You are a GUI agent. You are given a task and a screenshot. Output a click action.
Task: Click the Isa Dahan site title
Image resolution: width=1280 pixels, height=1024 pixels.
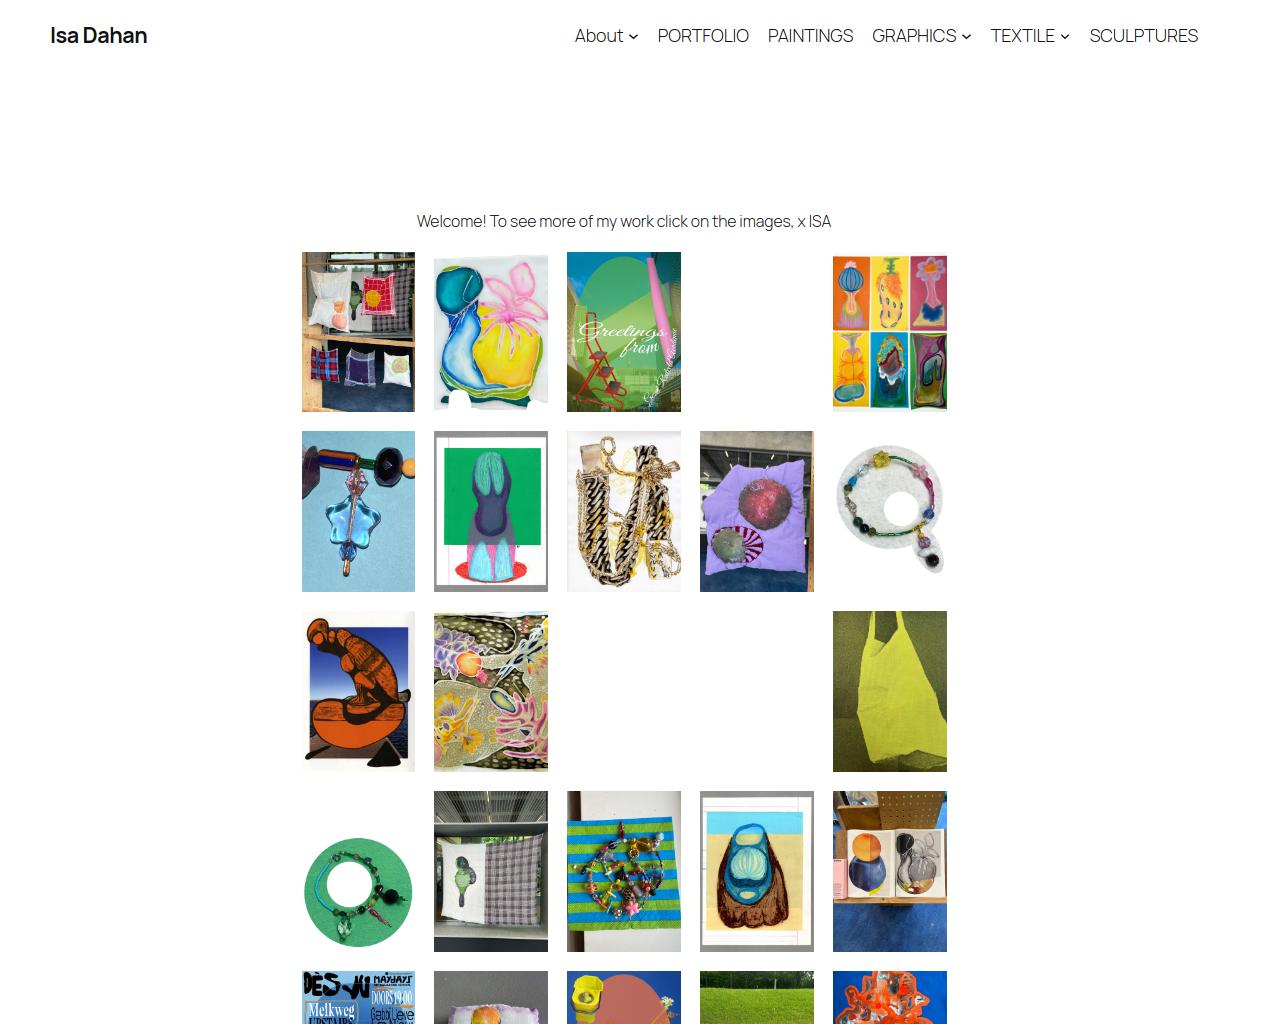[99, 35]
